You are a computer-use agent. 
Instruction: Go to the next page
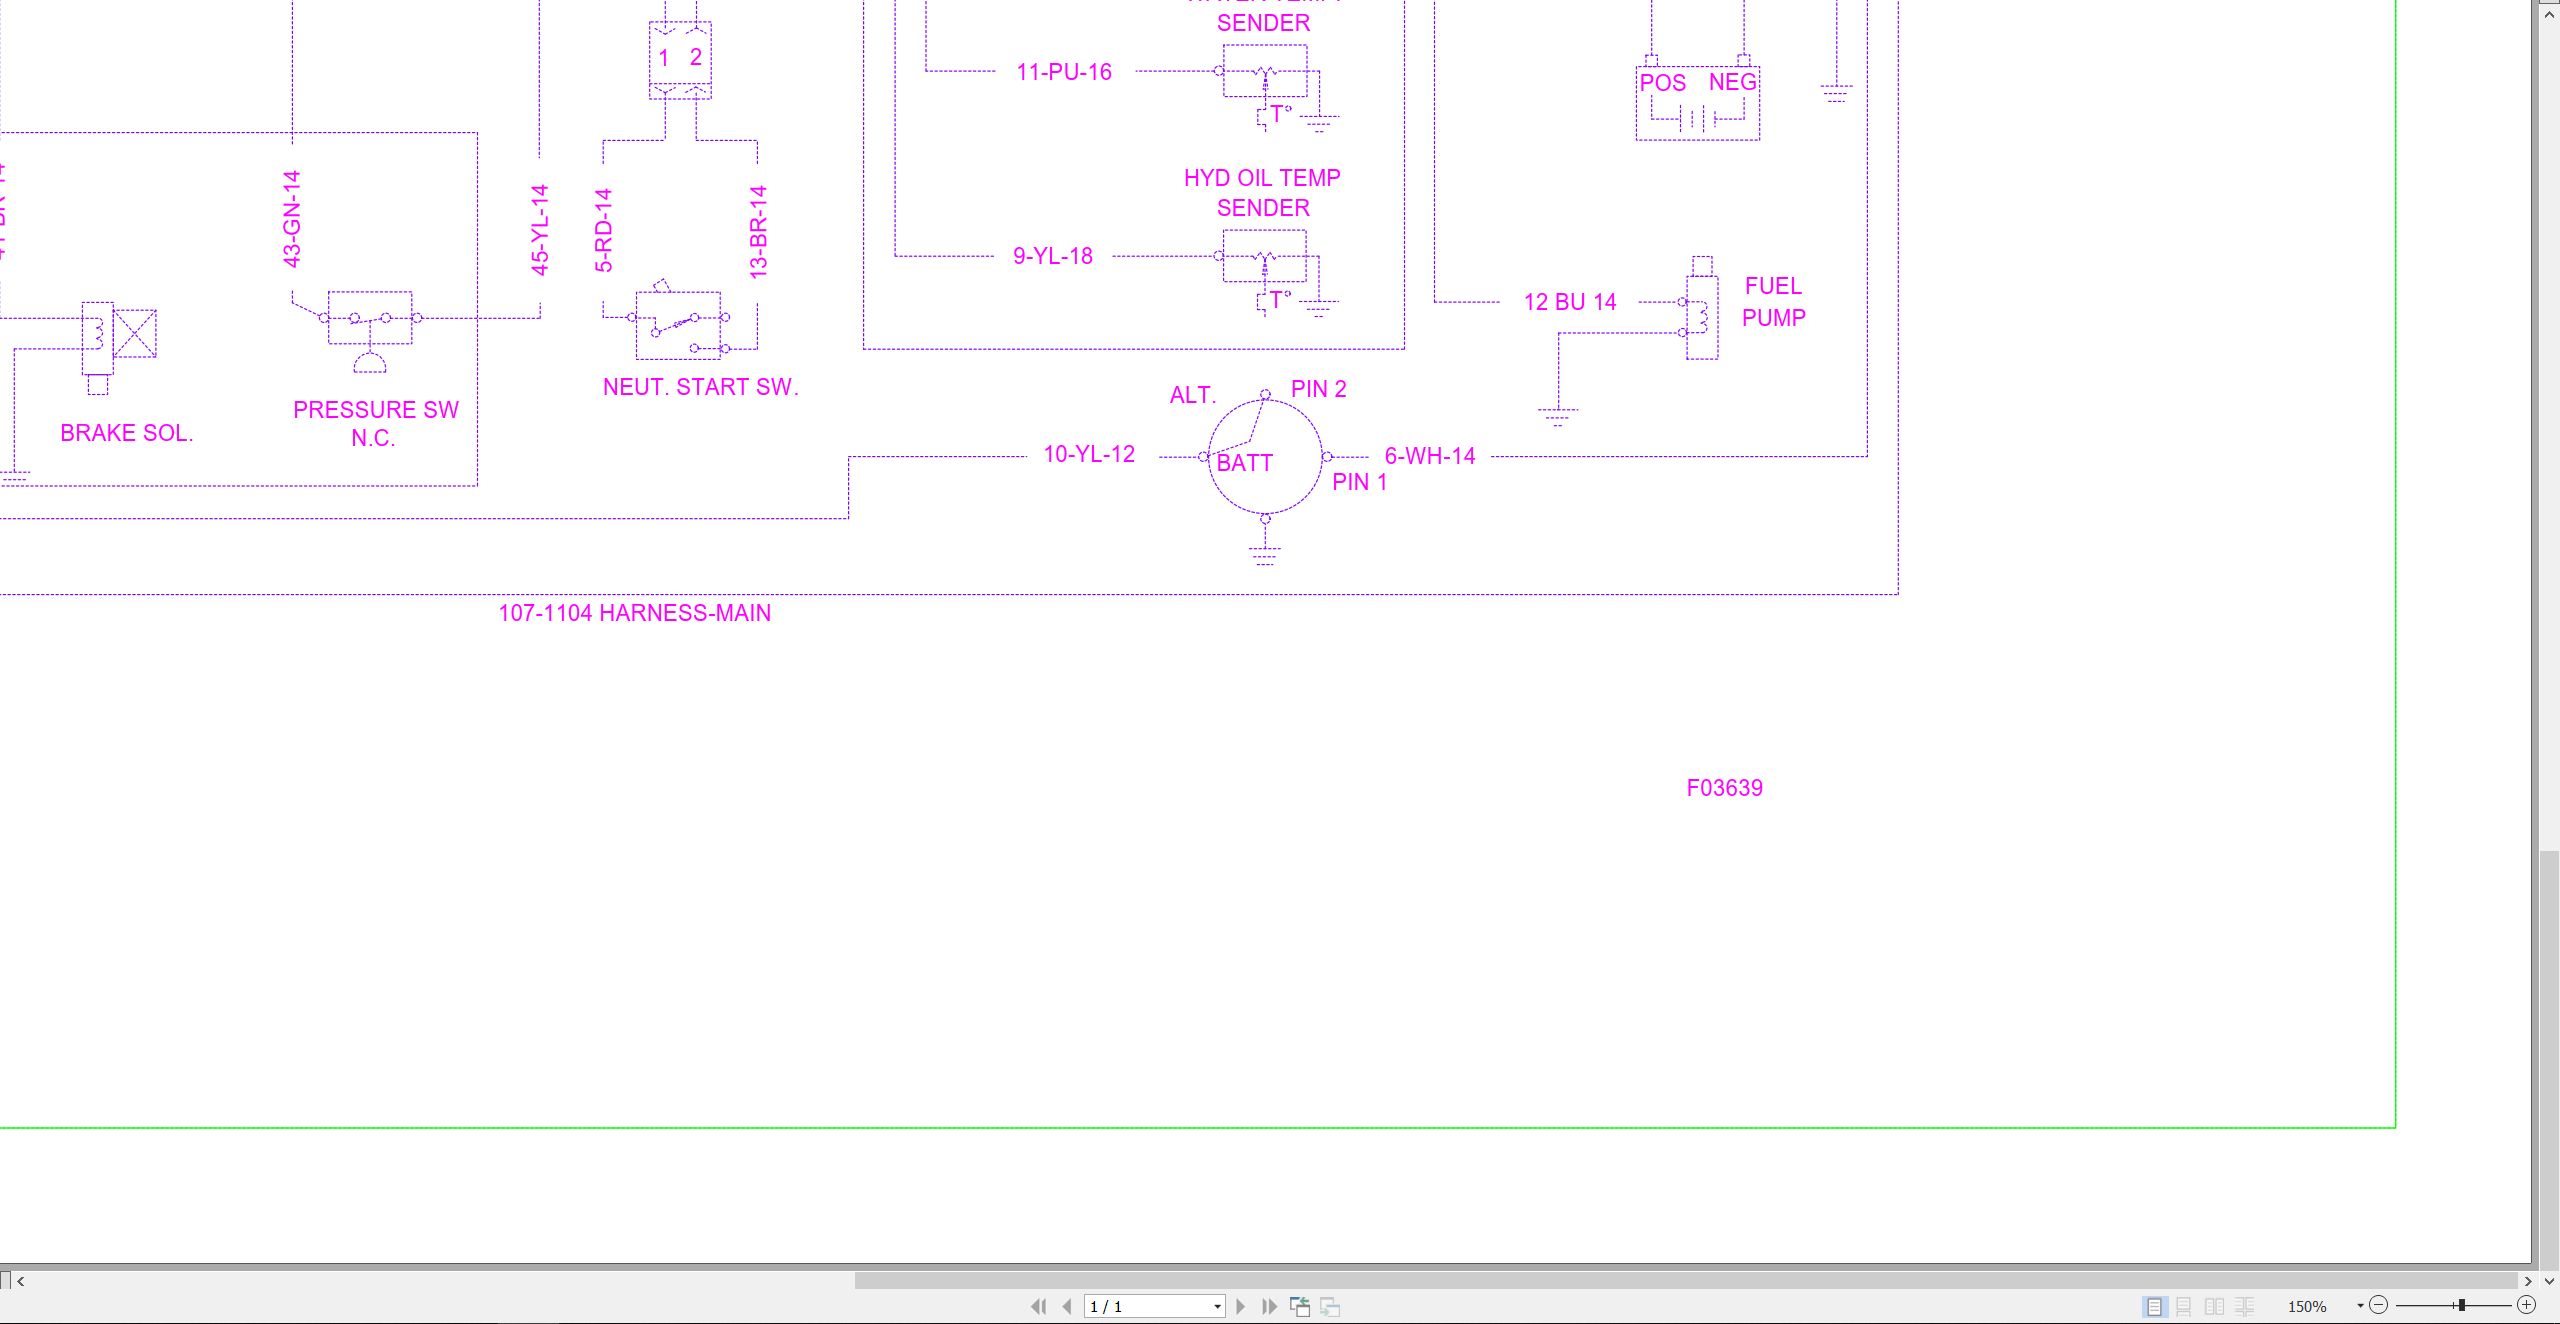click(1241, 1306)
